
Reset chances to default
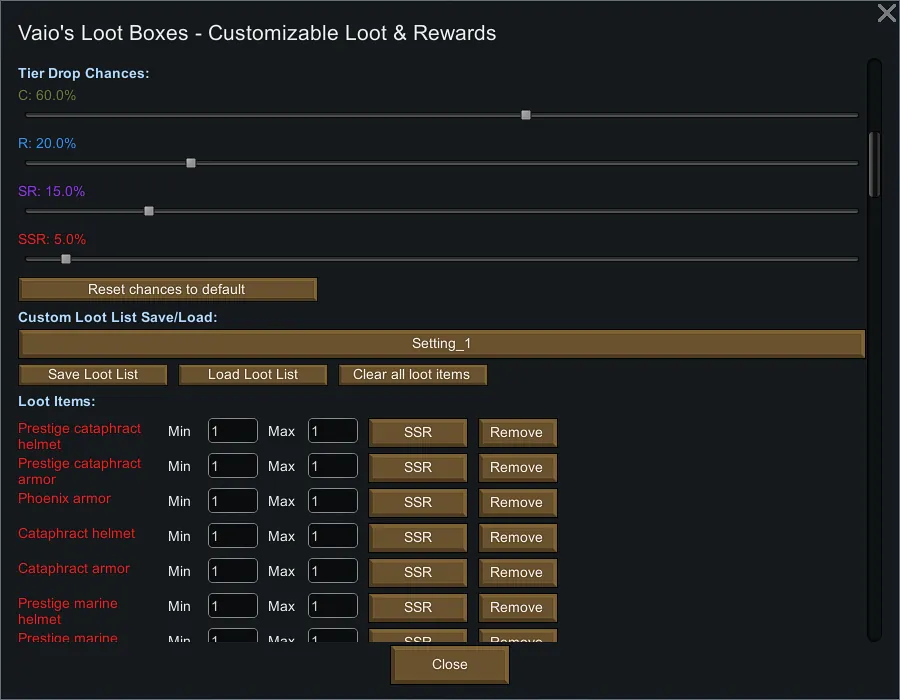coord(167,289)
